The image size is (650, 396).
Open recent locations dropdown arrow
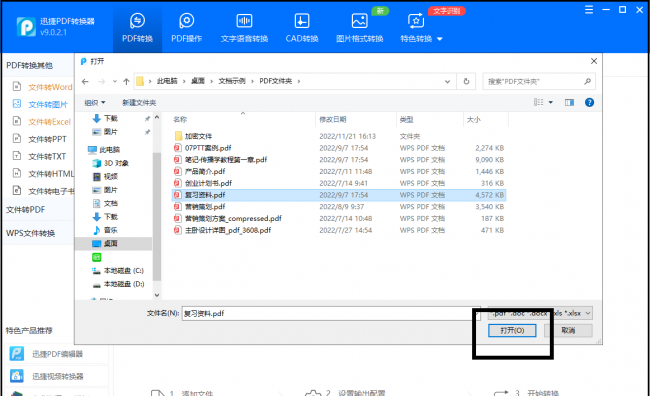tap(115, 81)
